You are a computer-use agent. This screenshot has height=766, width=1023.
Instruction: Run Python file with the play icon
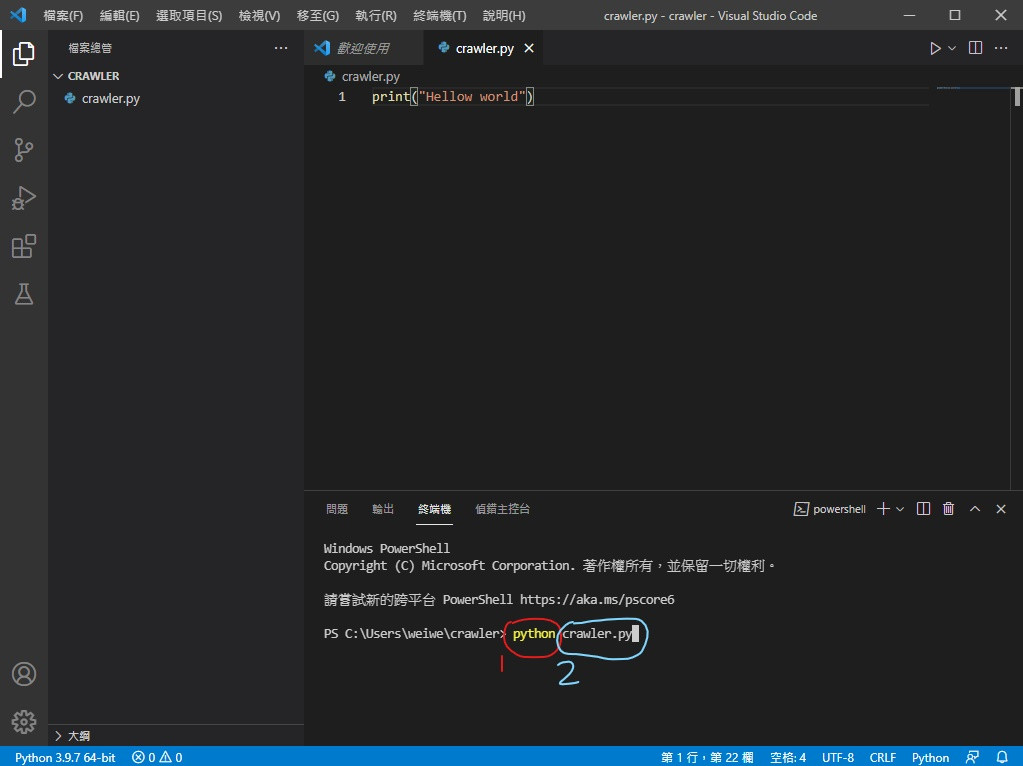coord(935,48)
